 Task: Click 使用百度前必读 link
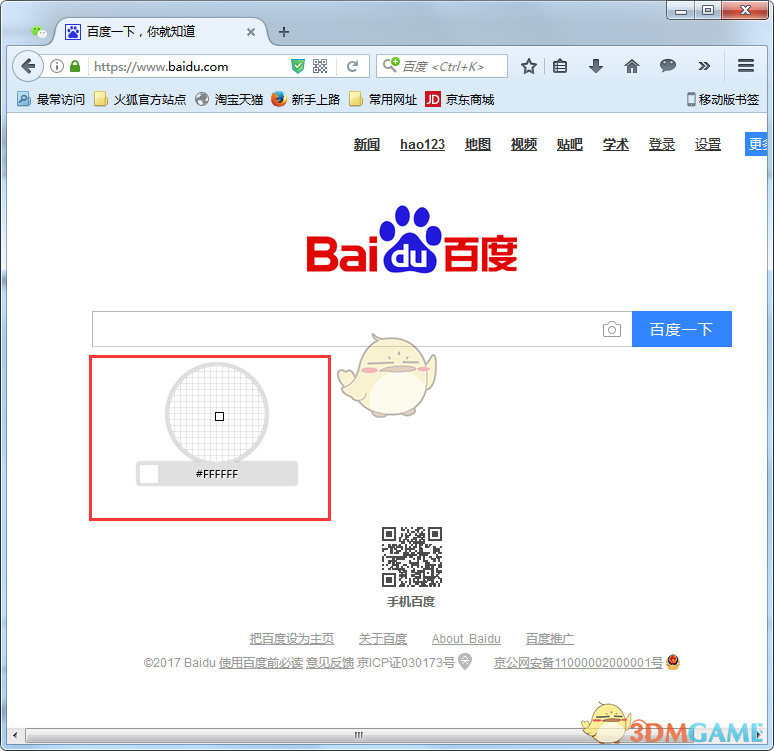(261, 663)
